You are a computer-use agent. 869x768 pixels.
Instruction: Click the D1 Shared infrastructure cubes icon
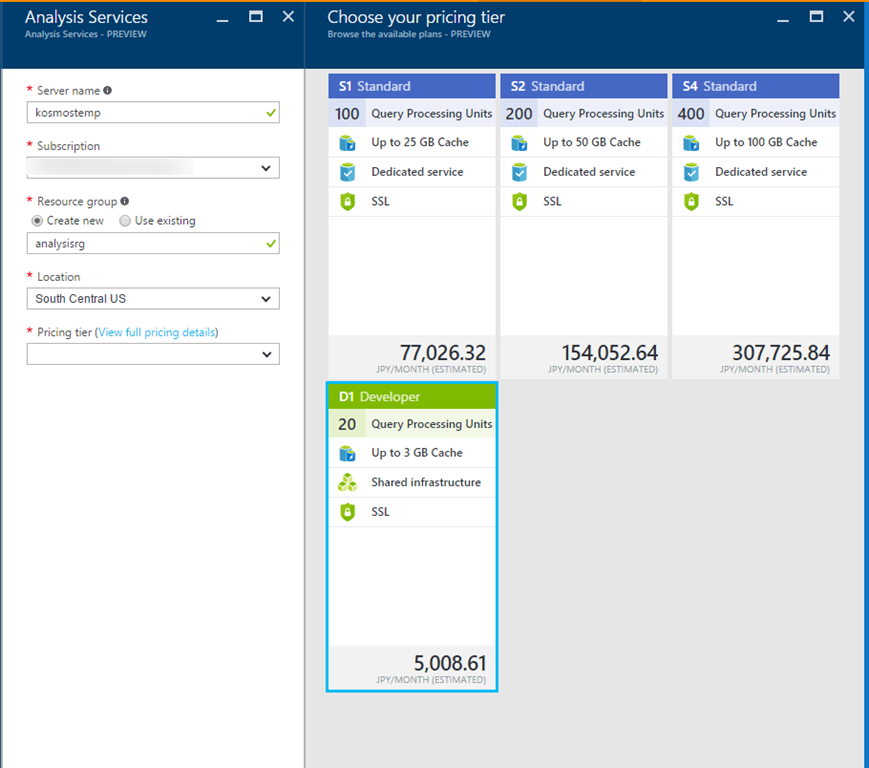[347, 482]
